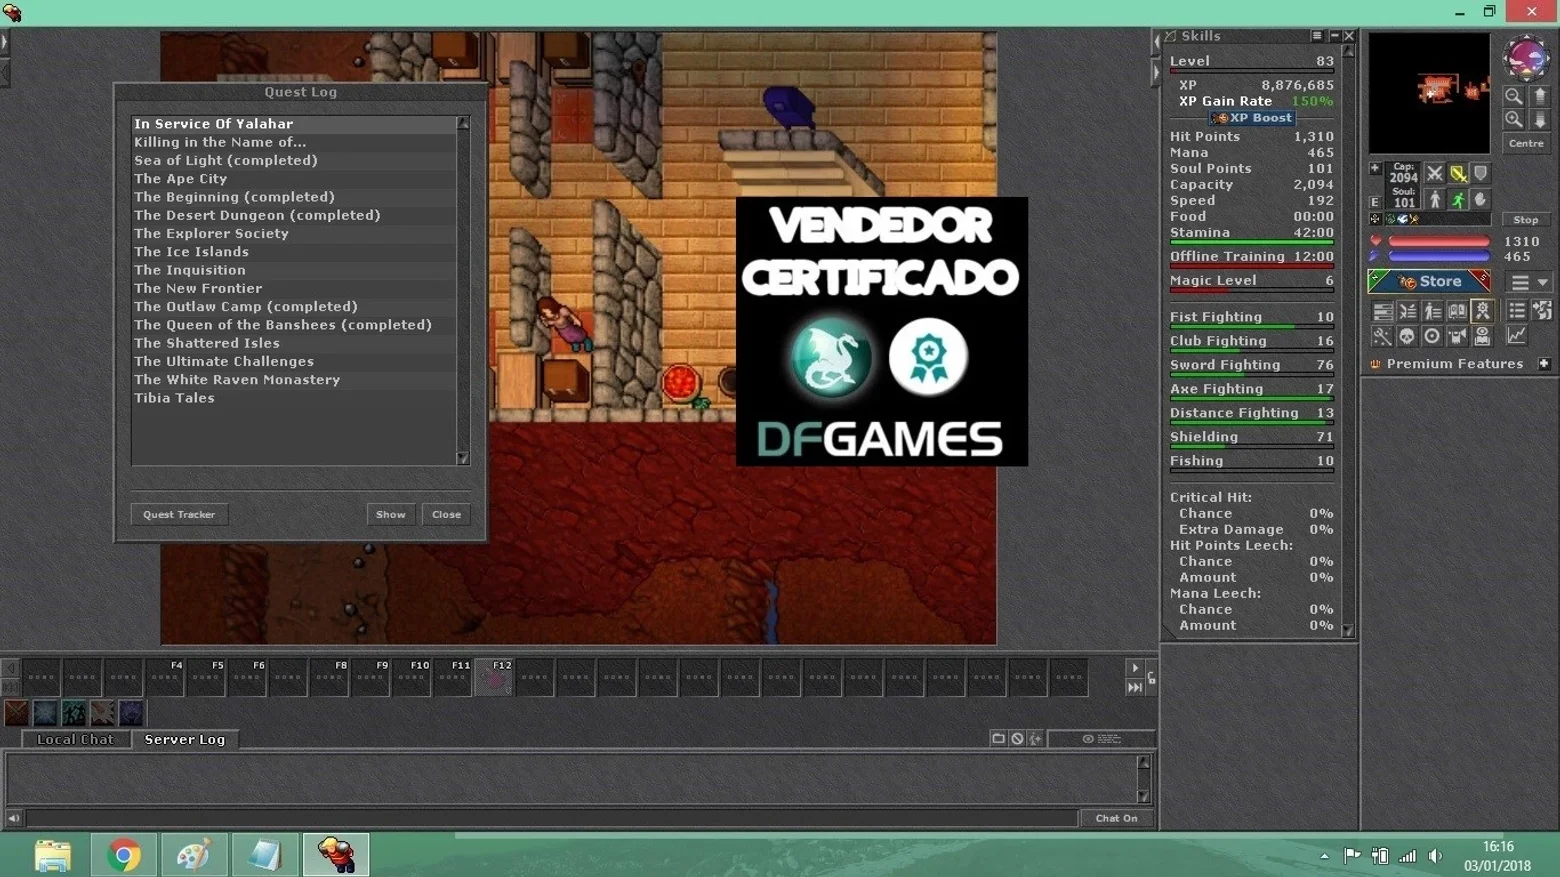The width and height of the screenshot is (1560, 877).
Task: Move minimap one floor down
Action: [x=1540, y=120]
